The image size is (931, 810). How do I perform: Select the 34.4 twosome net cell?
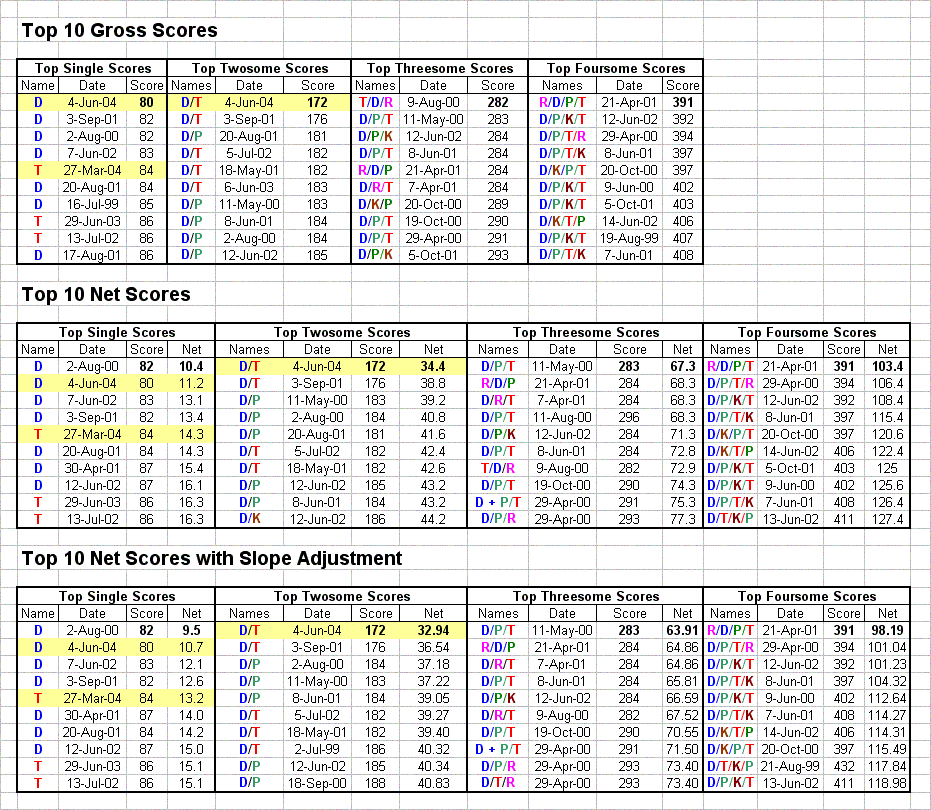(433, 366)
